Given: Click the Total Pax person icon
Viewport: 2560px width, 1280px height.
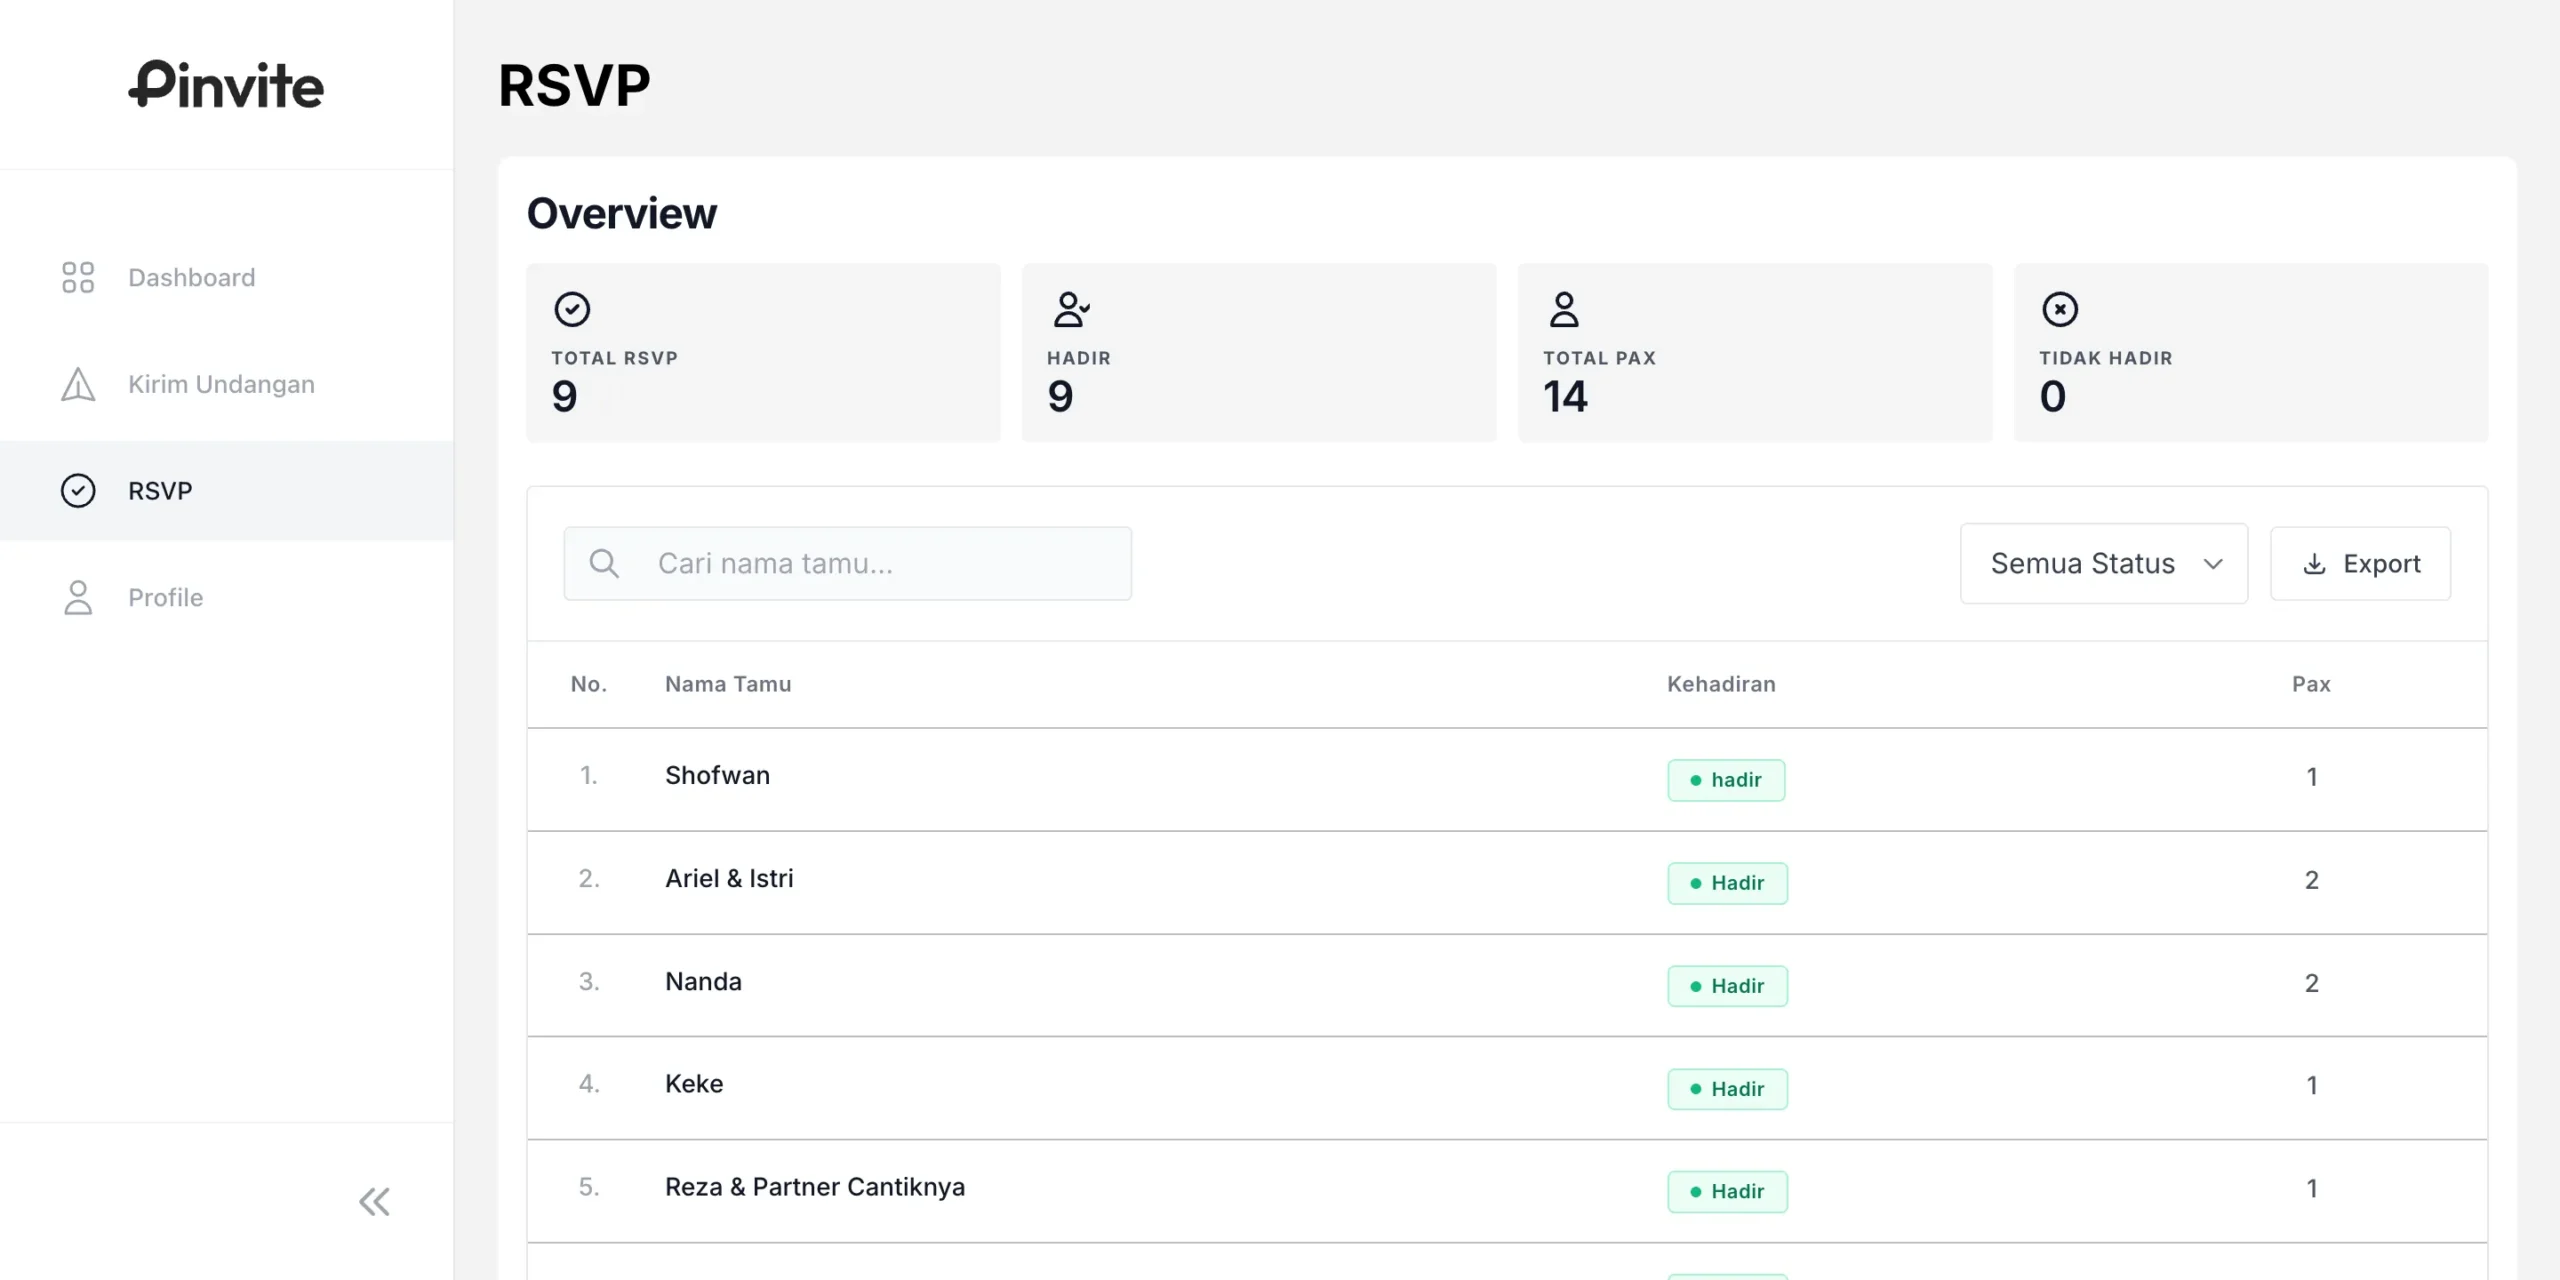Looking at the screenshot, I should [x=1564, y=309].
